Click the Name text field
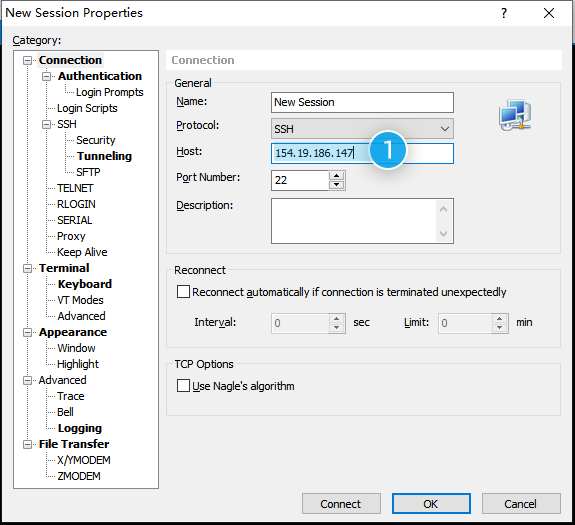 (x=362, y=102)
